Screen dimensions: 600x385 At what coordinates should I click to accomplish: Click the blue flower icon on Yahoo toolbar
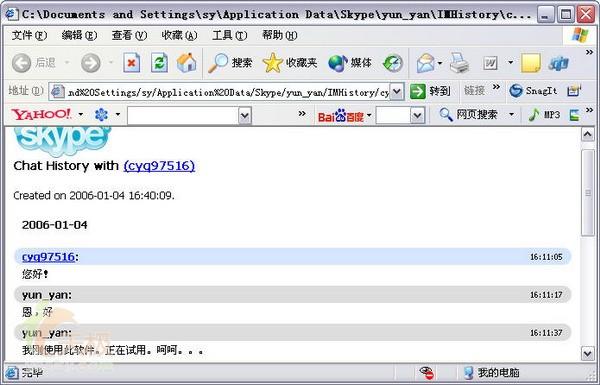(x=101, y=114)
